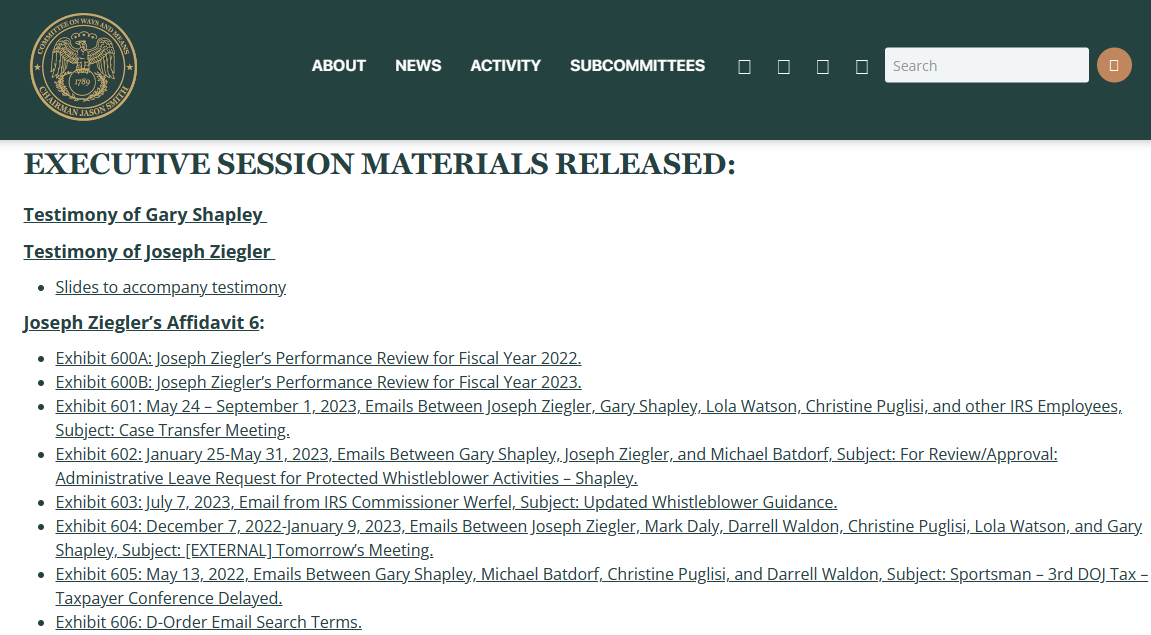Click the first social media icon after Subcommittees
Viewport: 1151px width, 635px height.
[x=744, y=67]
